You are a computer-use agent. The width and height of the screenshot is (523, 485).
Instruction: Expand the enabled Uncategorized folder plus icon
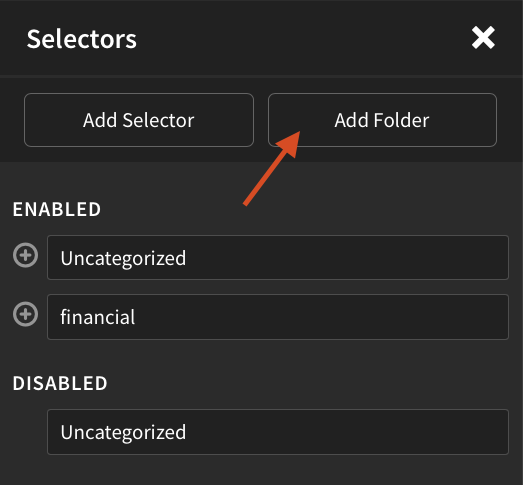tap(25, 256)
